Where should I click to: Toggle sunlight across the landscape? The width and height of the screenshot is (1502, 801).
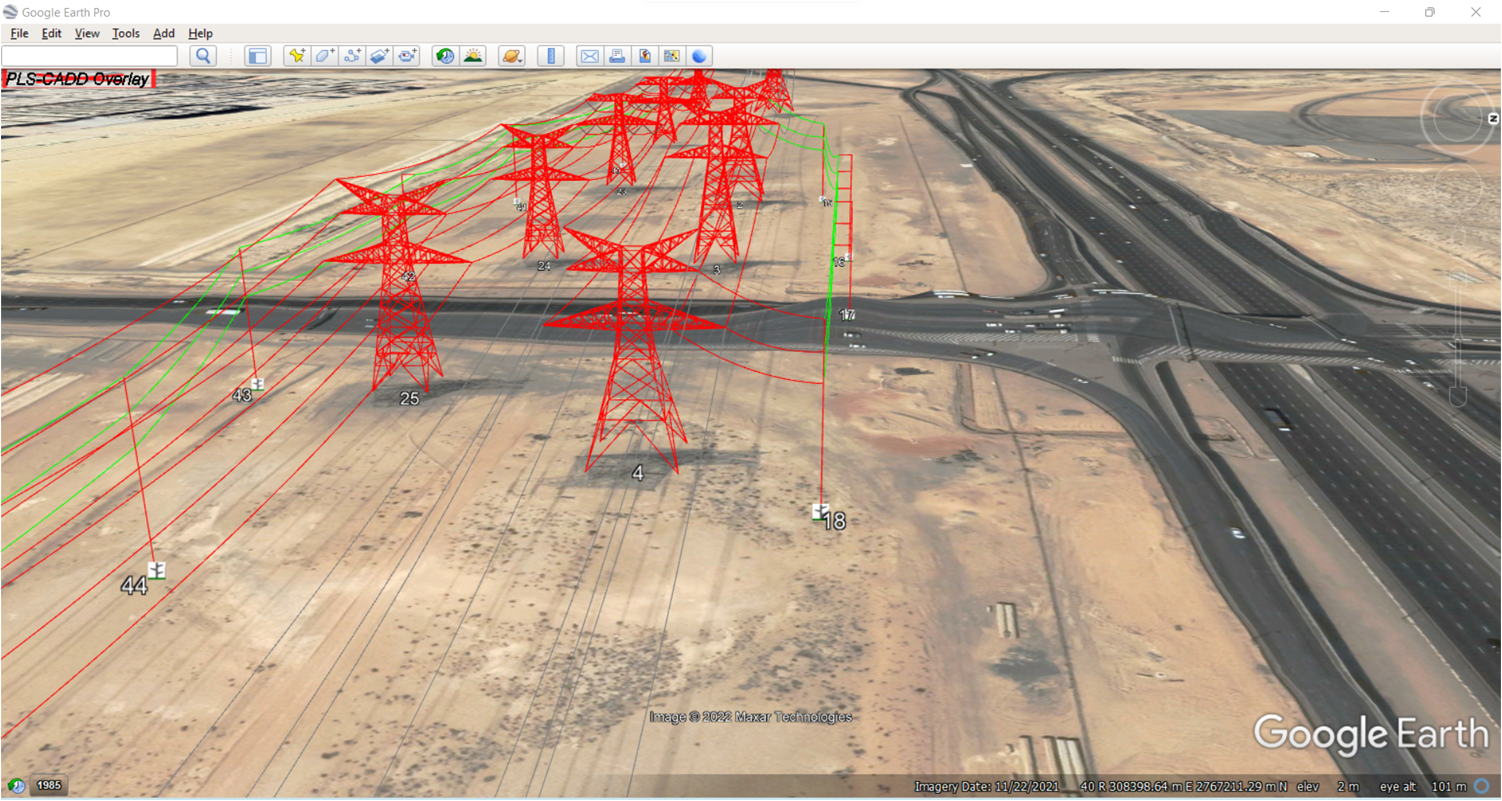[x=473, y=56]
